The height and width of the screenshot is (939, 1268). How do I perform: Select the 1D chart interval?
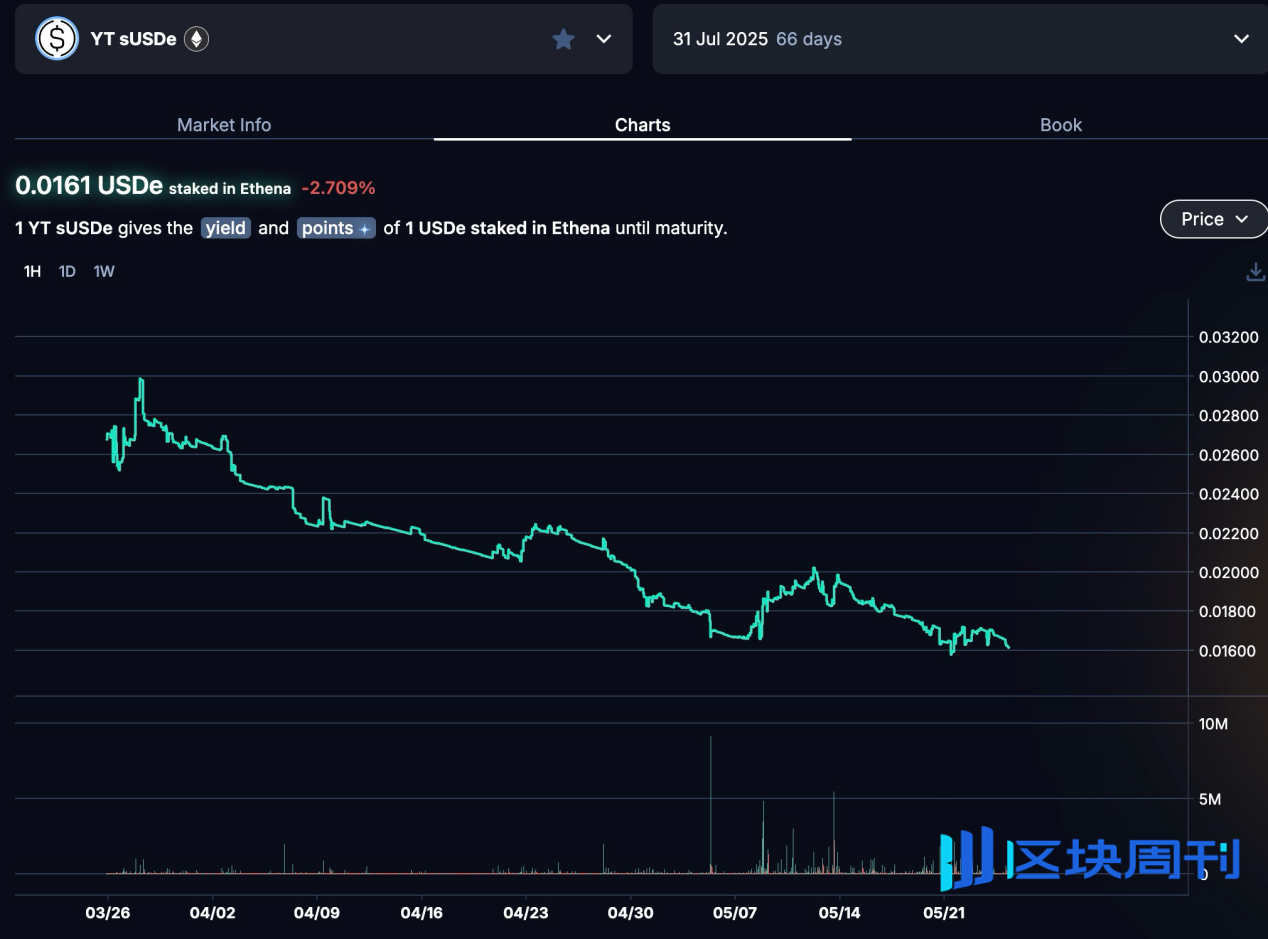[x=67, y=271]
